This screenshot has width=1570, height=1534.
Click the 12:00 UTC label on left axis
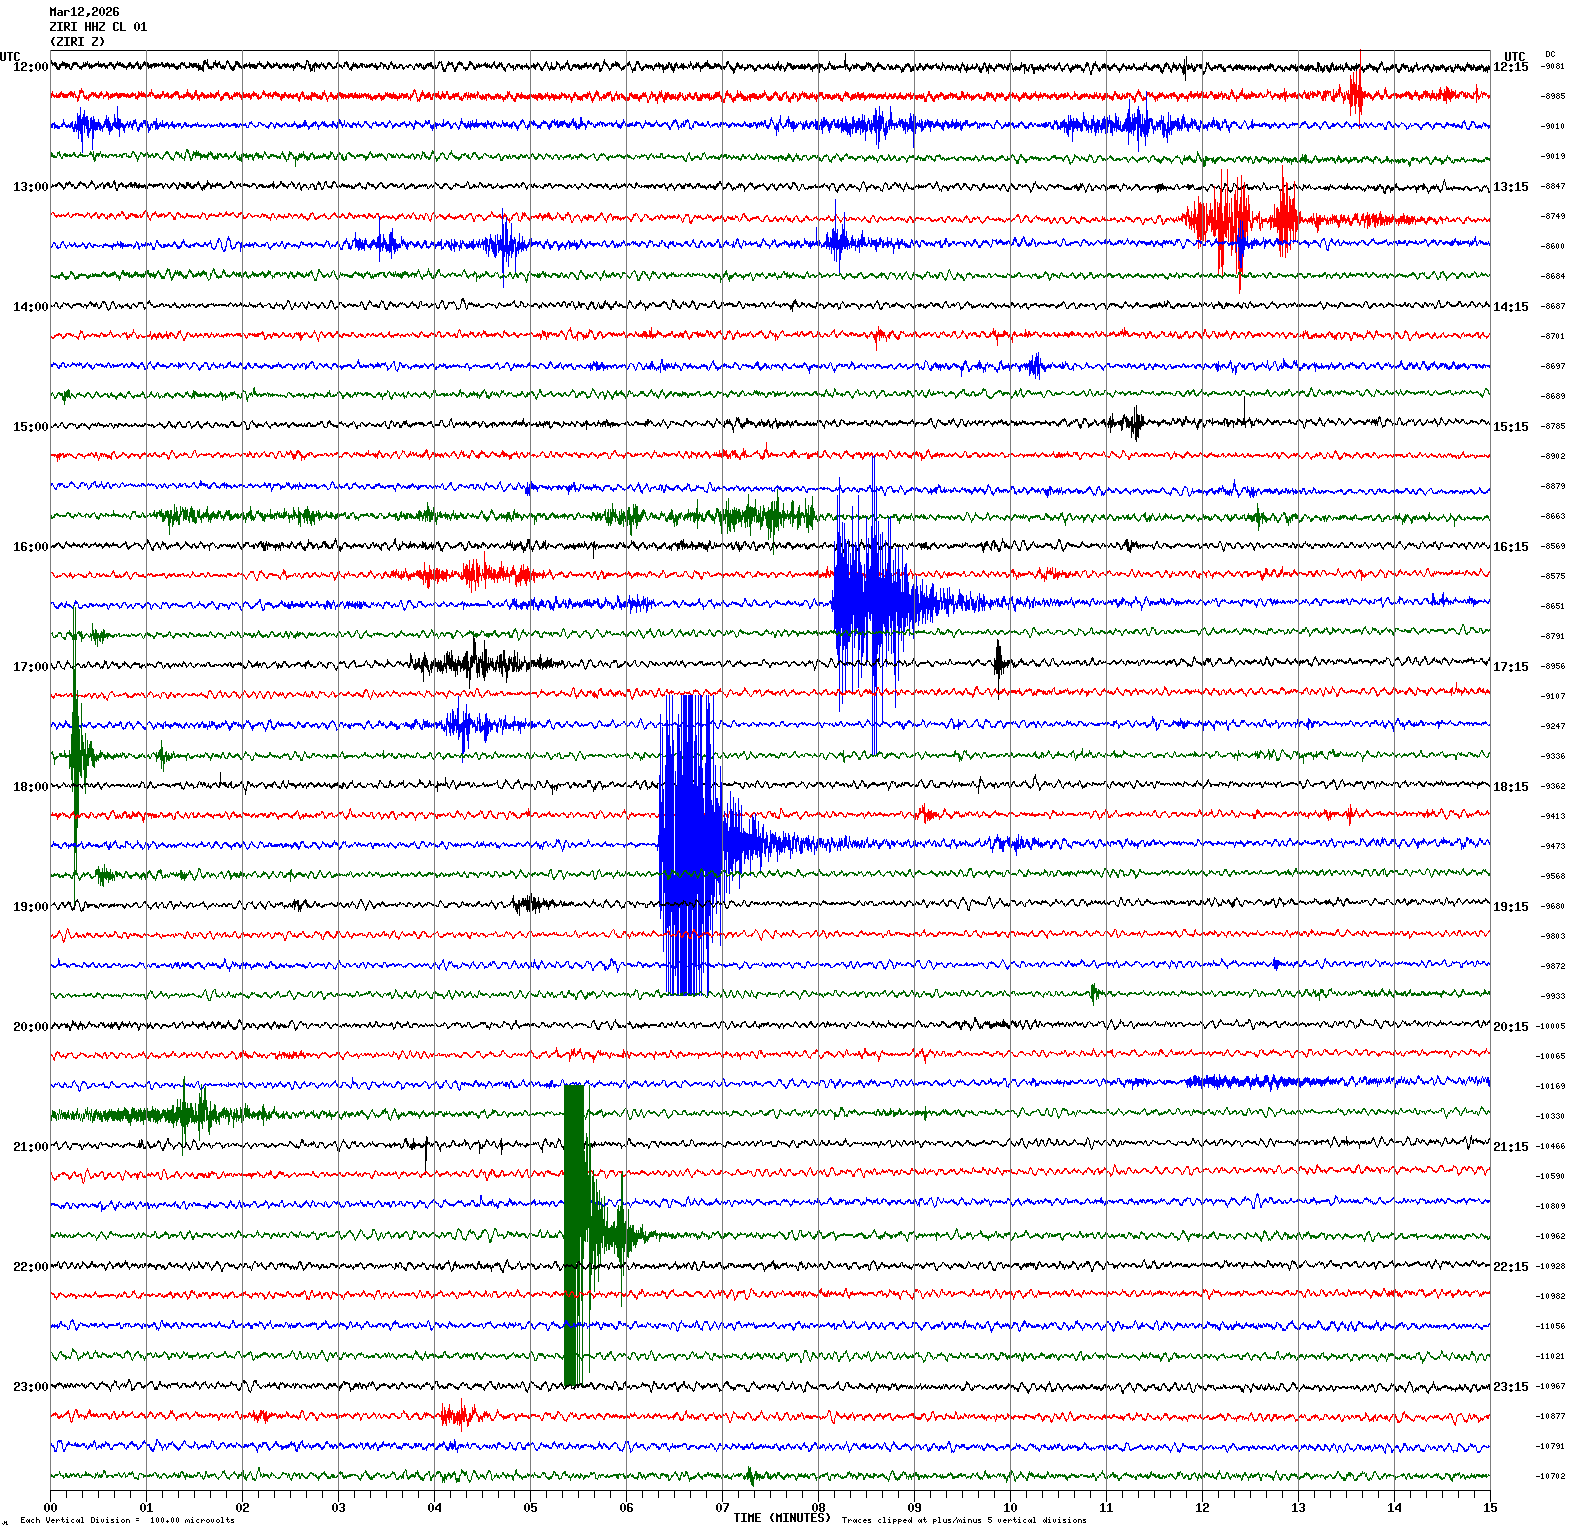(x=30, y=67)
